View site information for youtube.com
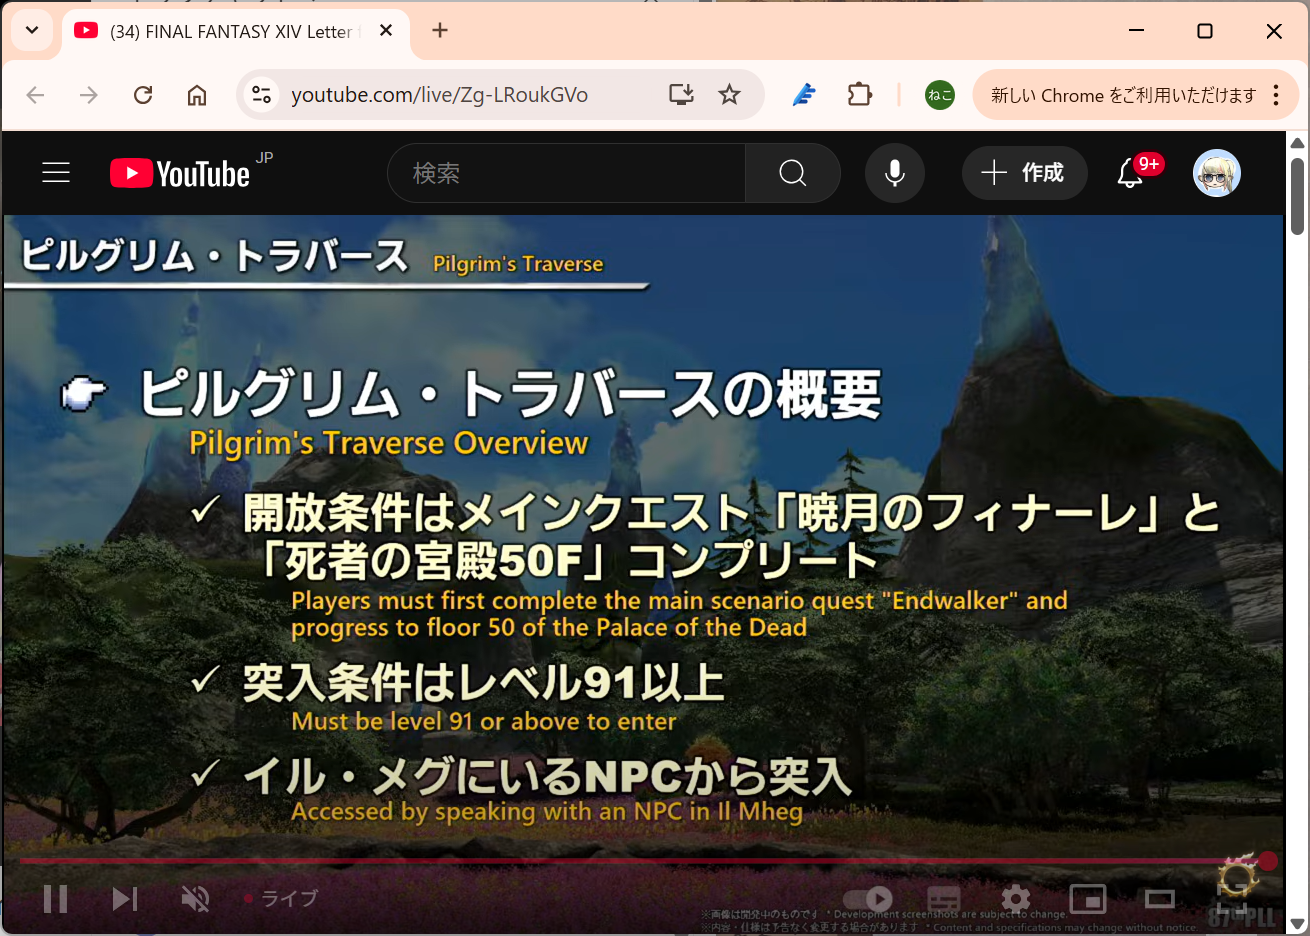This screenshot has width=1310, height=936. coord(262,95)
